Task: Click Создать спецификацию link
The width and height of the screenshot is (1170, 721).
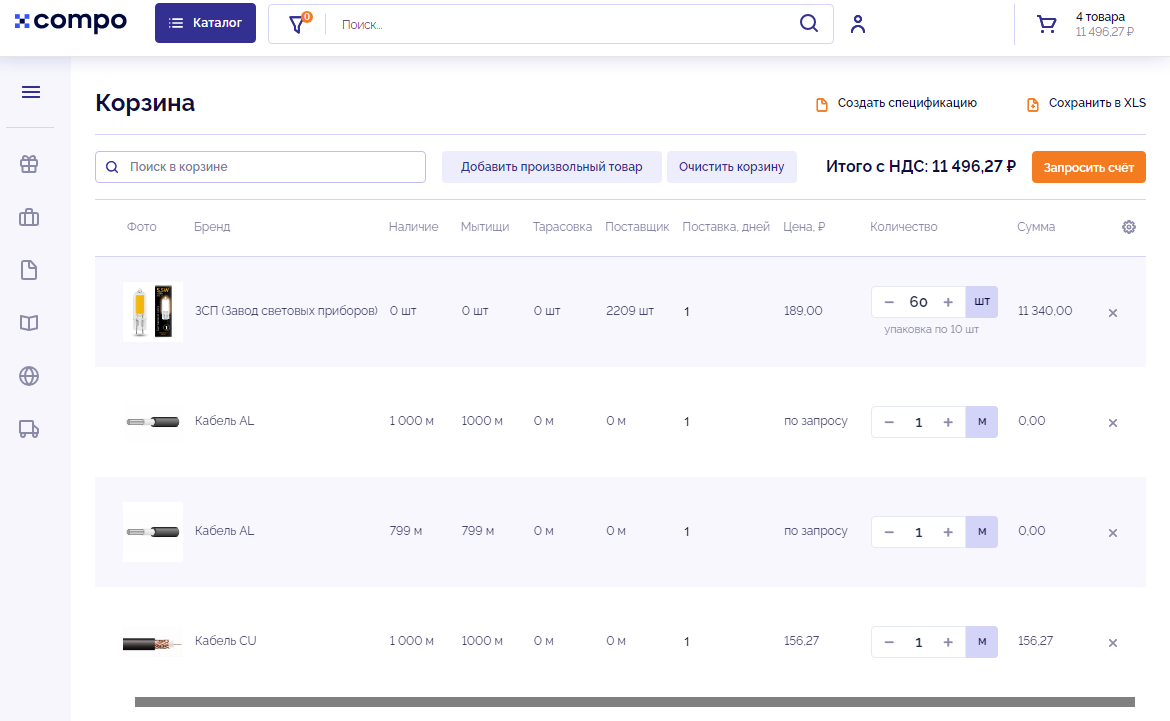Action: [896, 103]
